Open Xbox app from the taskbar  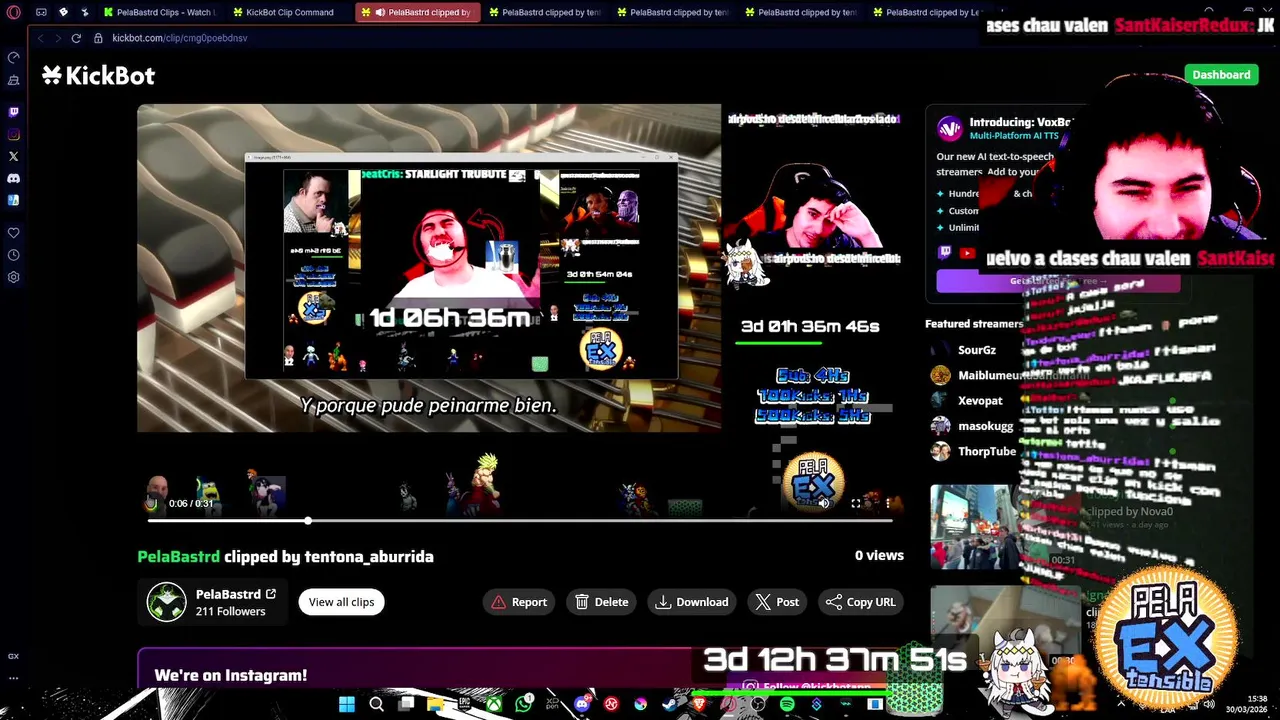tap(494, 704)
